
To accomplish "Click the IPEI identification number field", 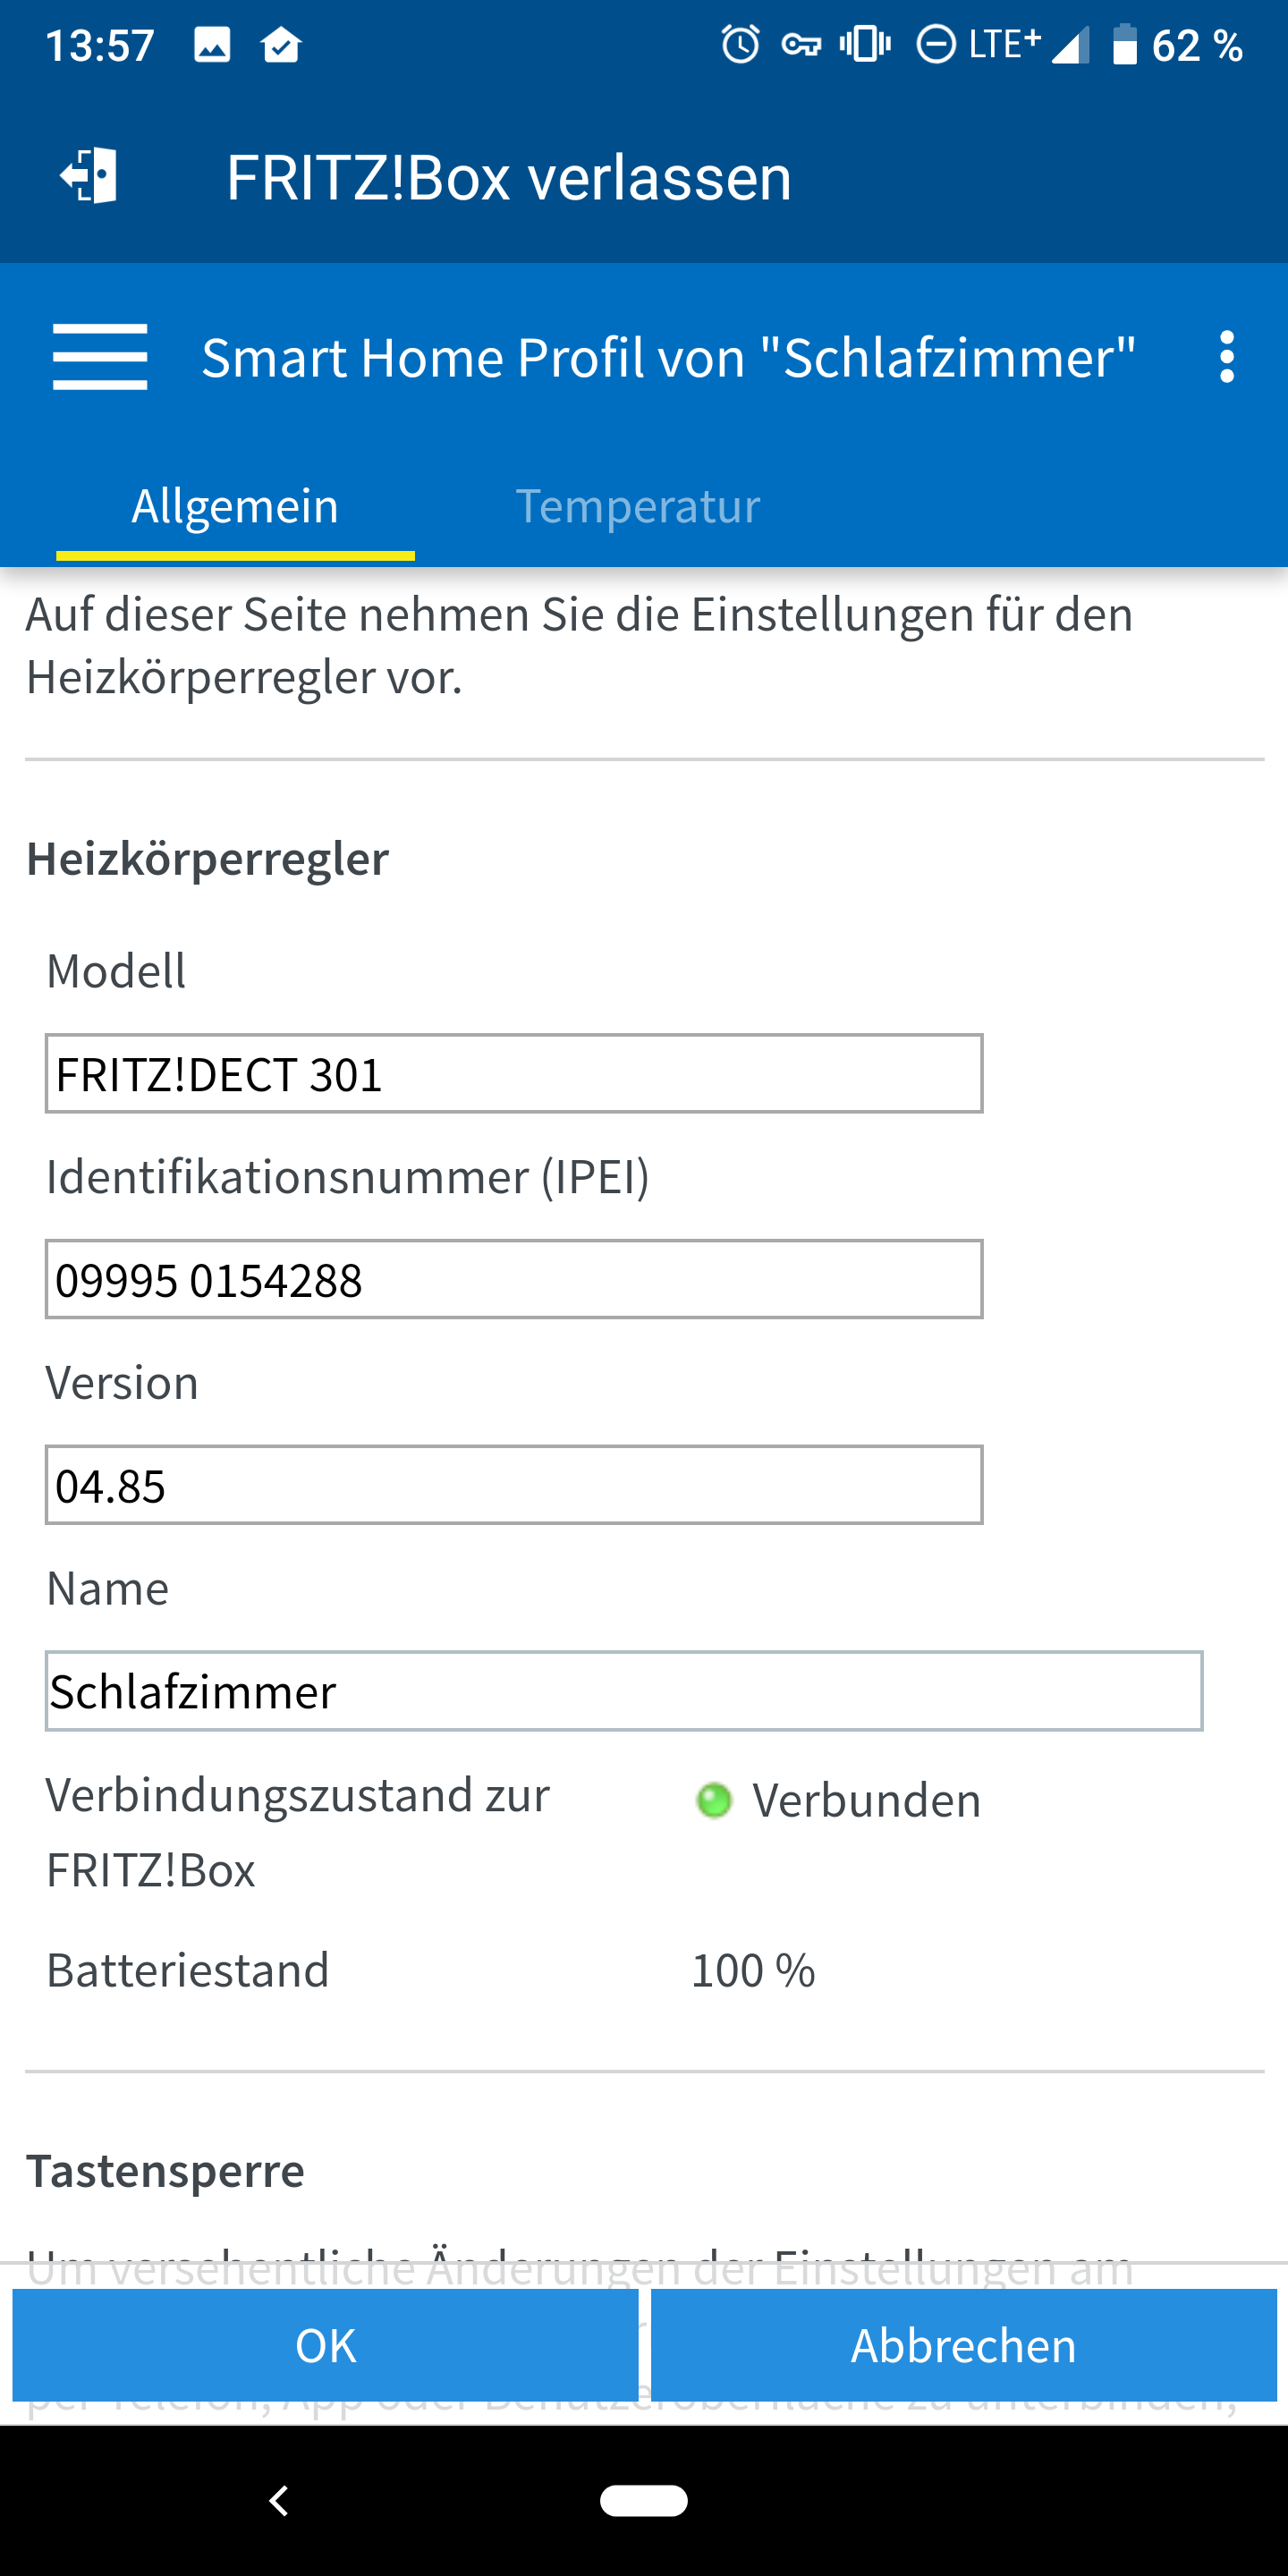I will (513, 1280).
